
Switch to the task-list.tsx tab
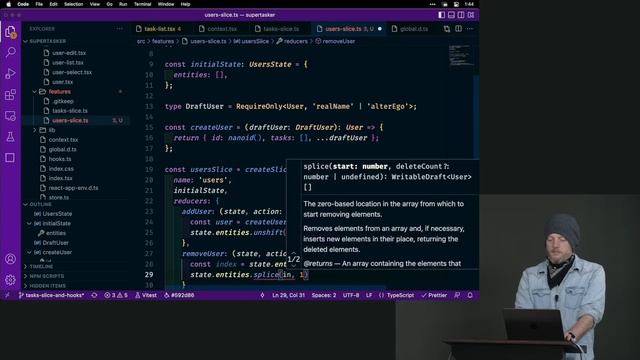coord(160,29)
